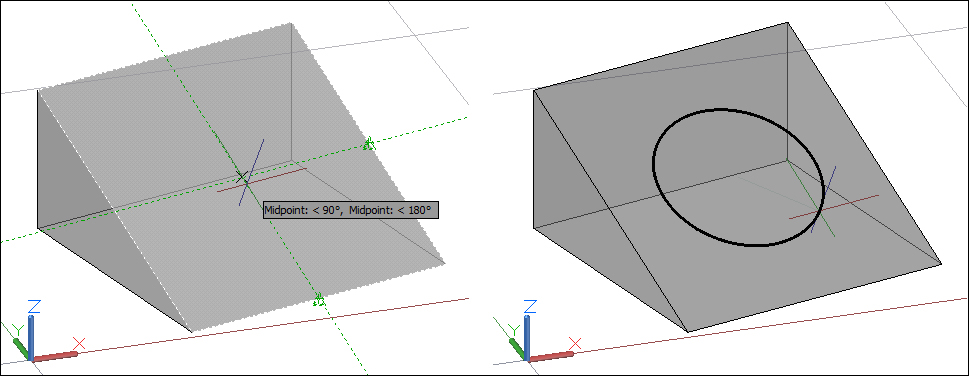Screen dimensions: 969x376
Task: Click the red X axis of right UCS icon
Action: click(553, 355)
